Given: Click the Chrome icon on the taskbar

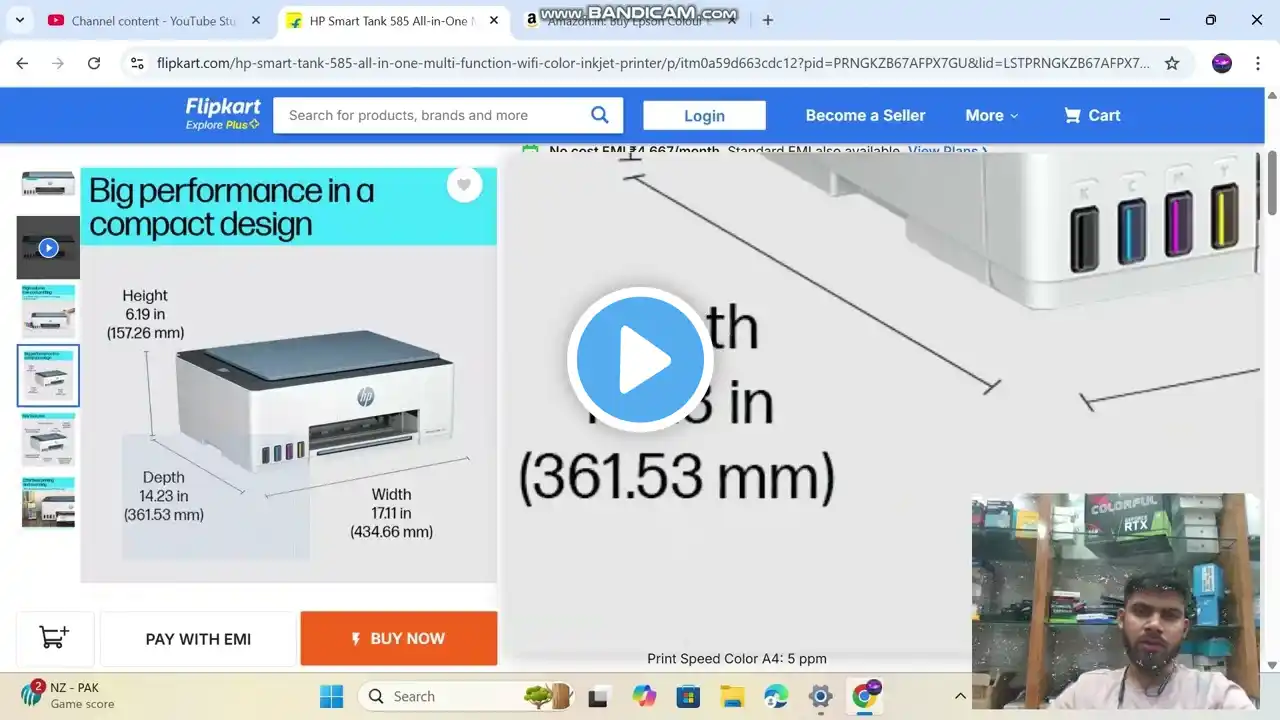Looking at the screenshot, I should point(865,695).
